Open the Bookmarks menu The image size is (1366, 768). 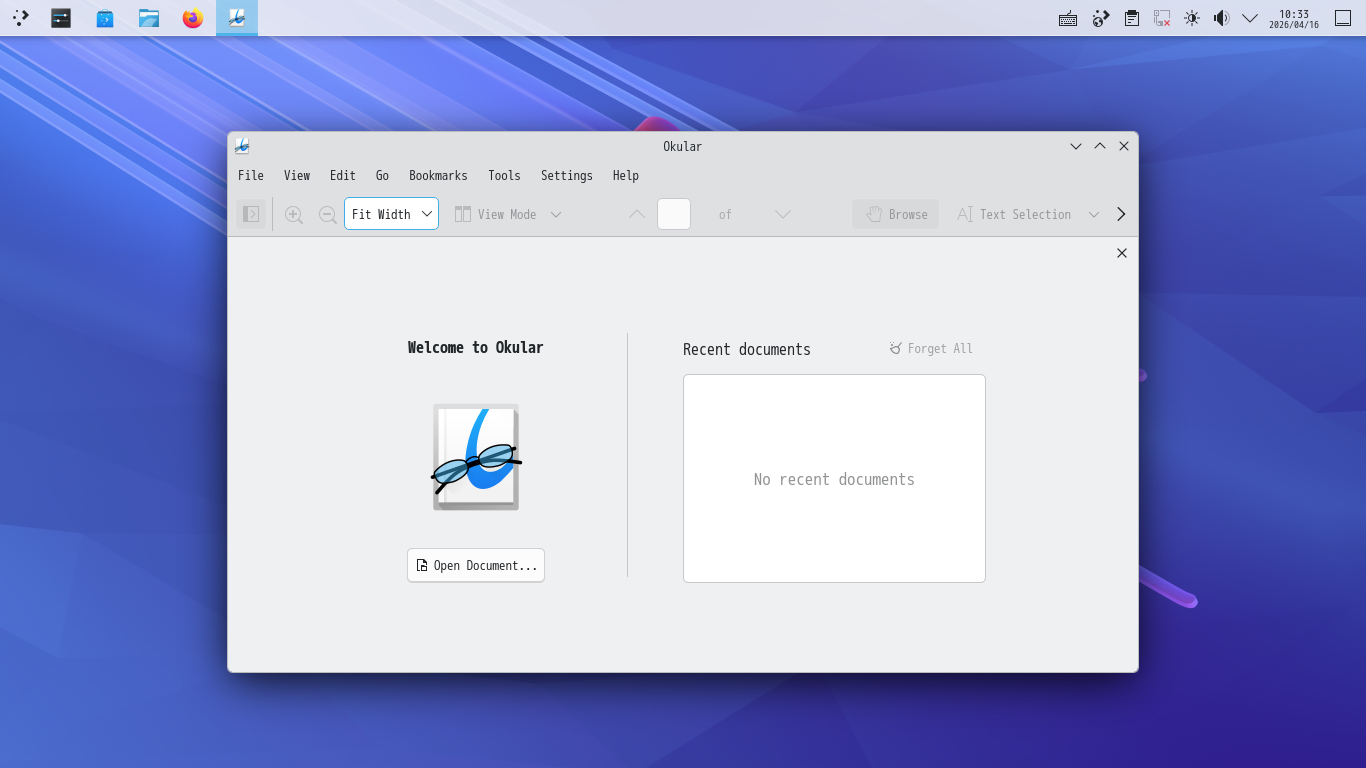438,176
